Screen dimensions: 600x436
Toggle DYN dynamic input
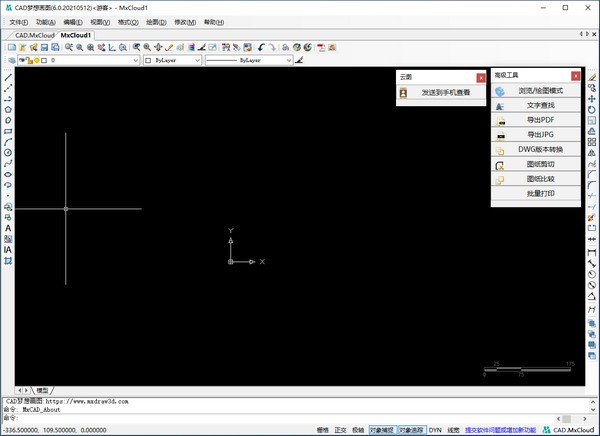click(x=435, y=429)
